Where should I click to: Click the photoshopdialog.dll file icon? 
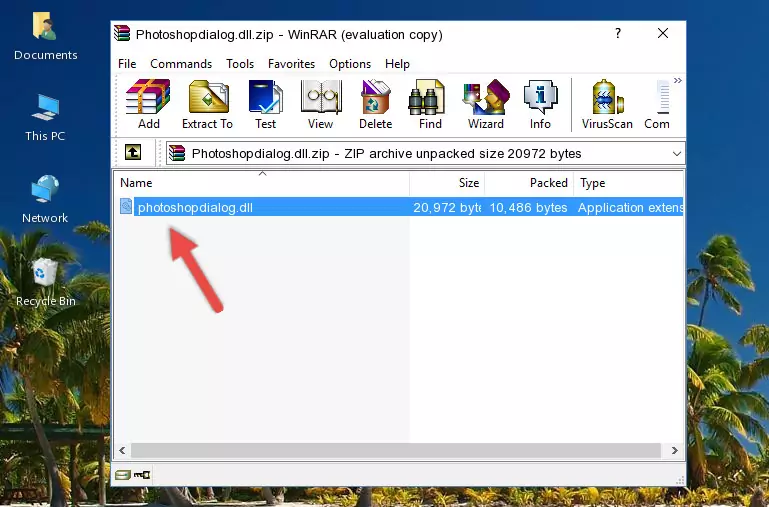tap(126, 206)
